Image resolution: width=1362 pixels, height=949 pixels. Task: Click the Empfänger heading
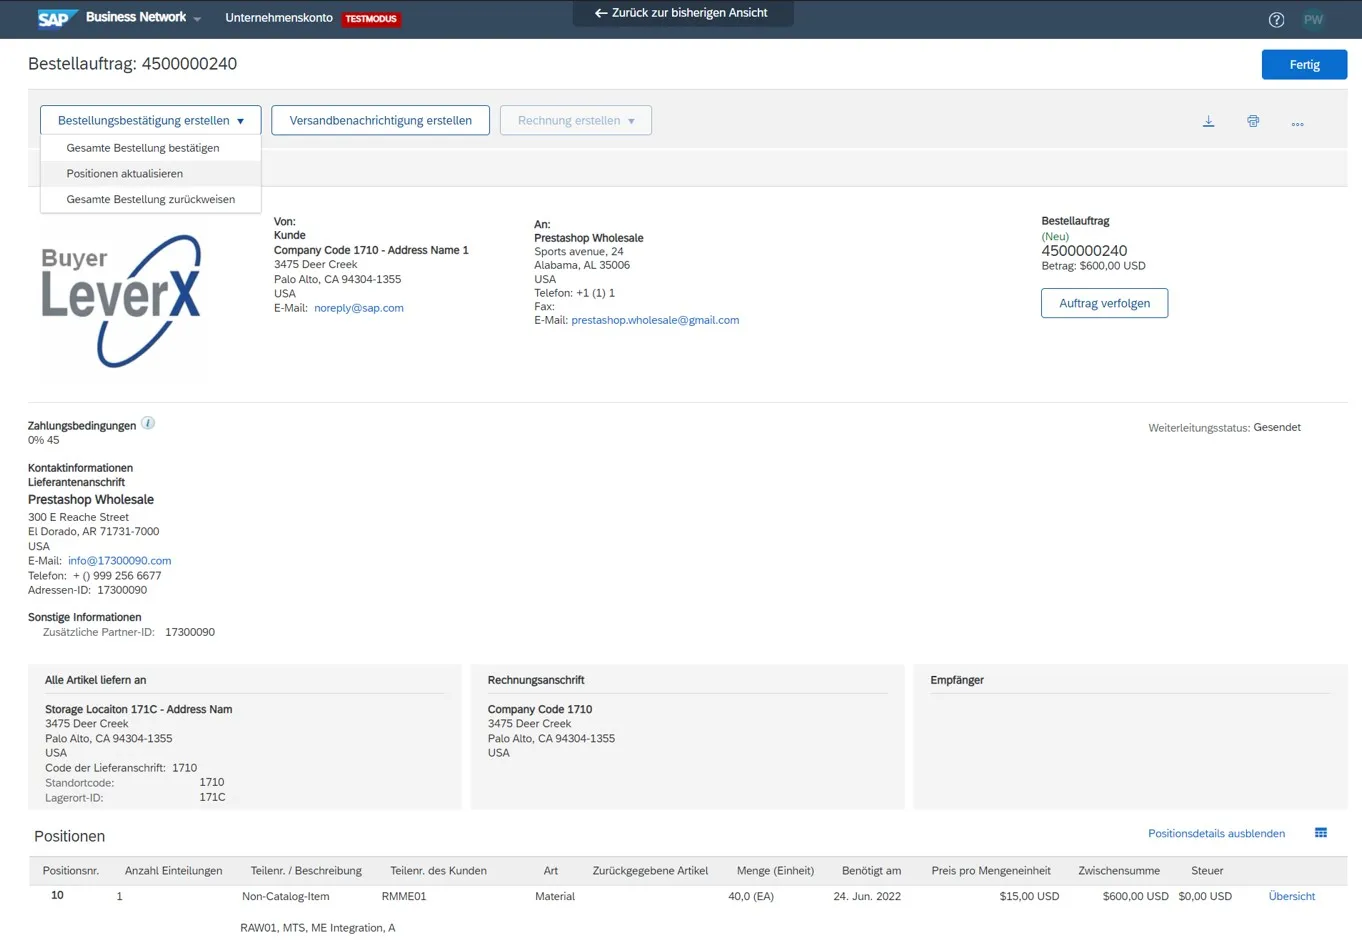[x=957, y=680]
